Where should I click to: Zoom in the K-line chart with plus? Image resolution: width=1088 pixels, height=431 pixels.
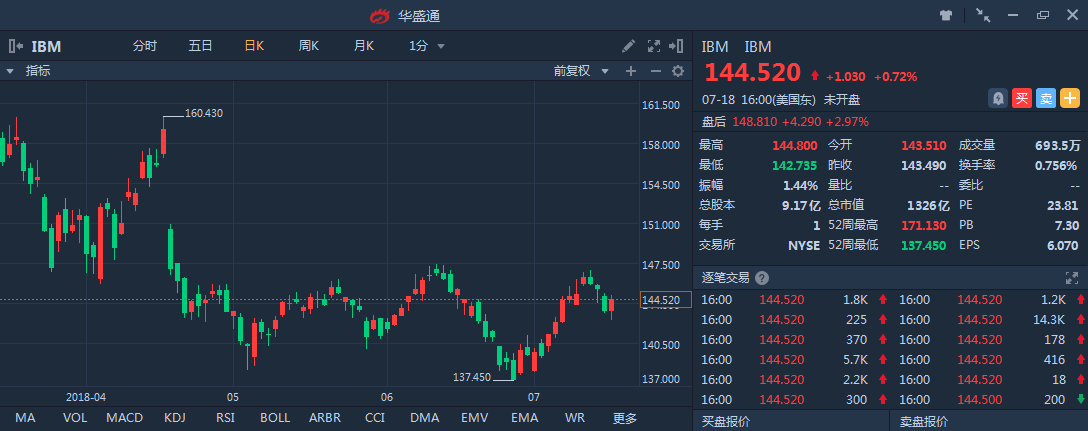tap(631, 71)
